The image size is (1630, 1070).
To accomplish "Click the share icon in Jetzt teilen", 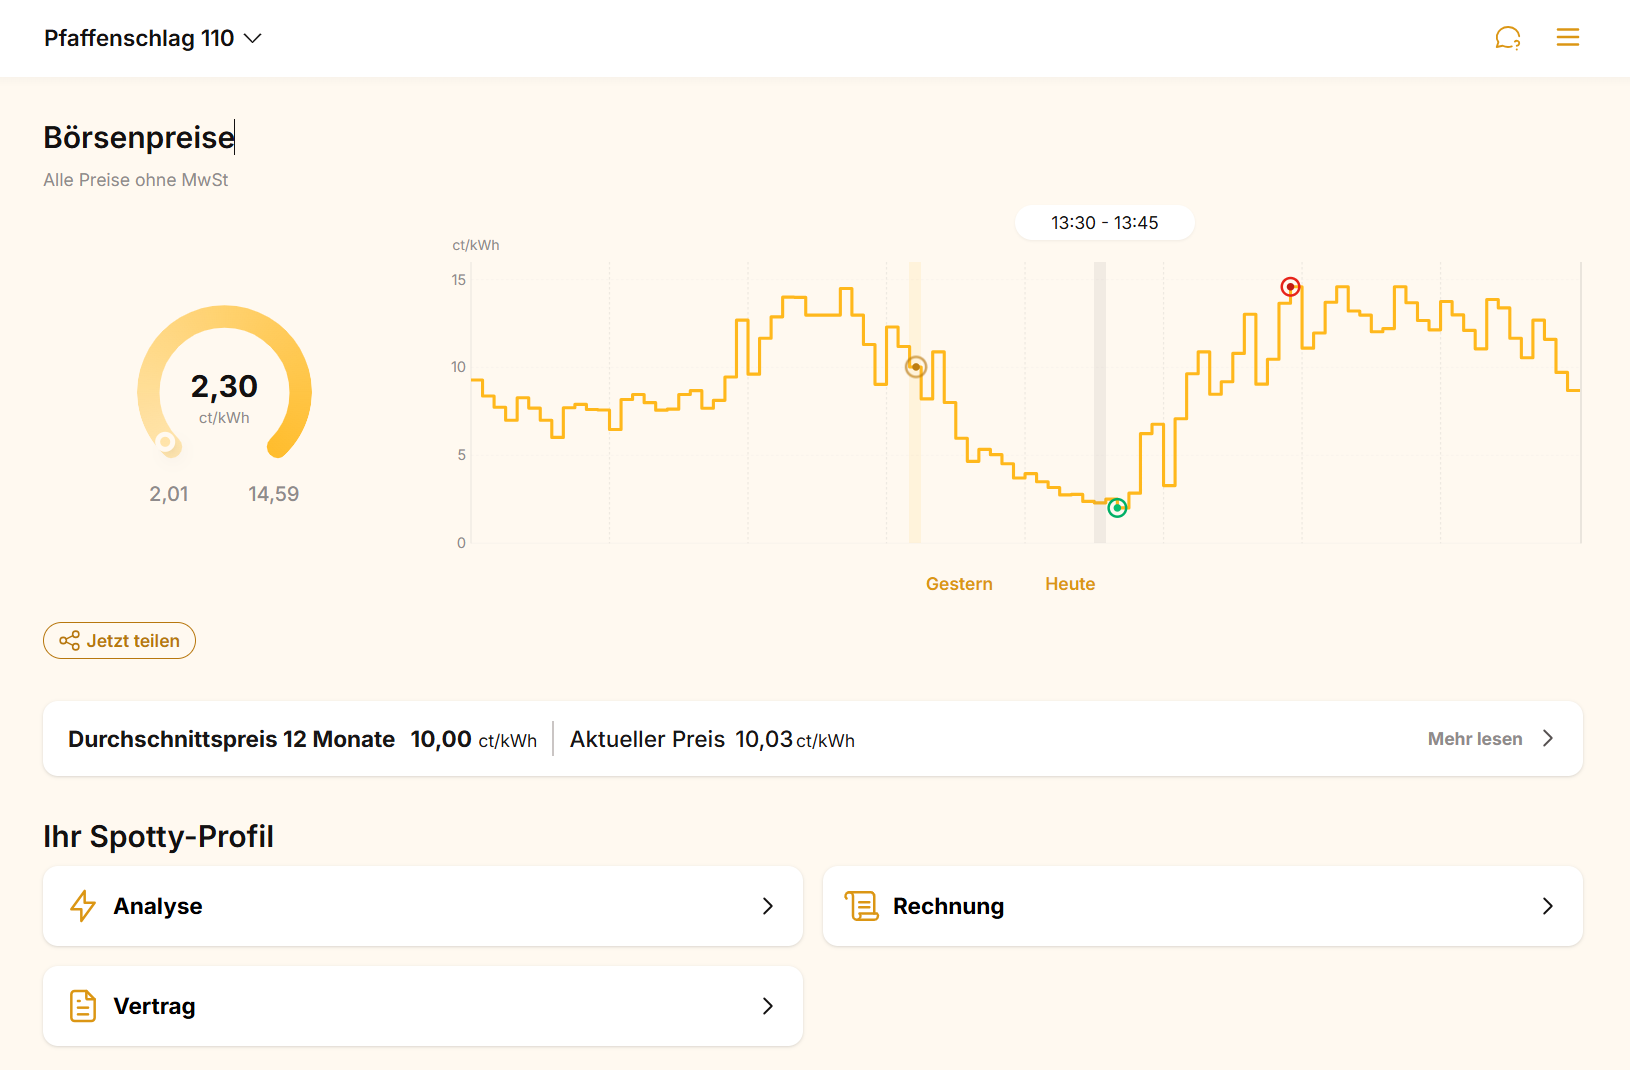I will point(69,641).
